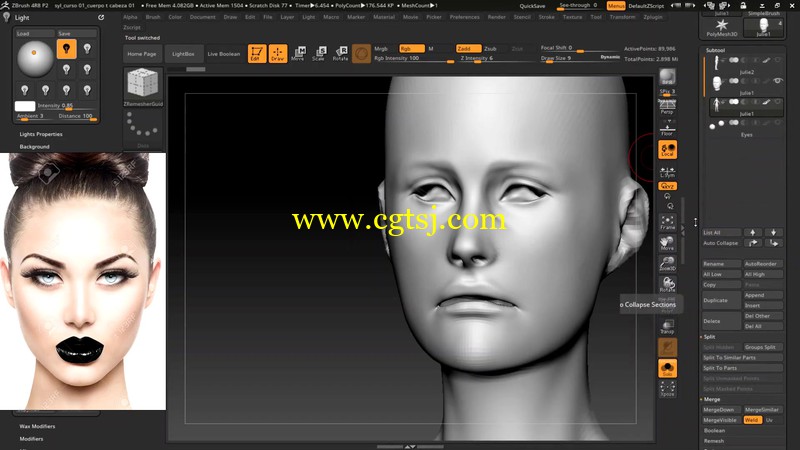This screenshot has height=450, width=800.
Task: Open the Brush menu
Action: (153, 17)
